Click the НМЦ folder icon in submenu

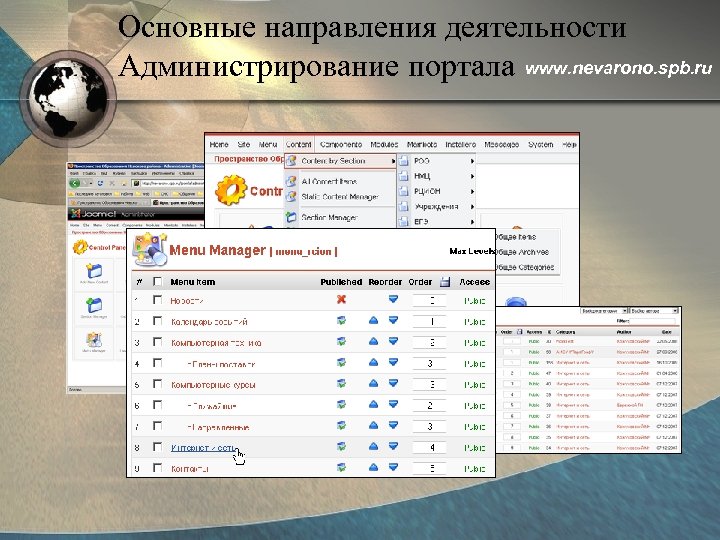point(403,176)
